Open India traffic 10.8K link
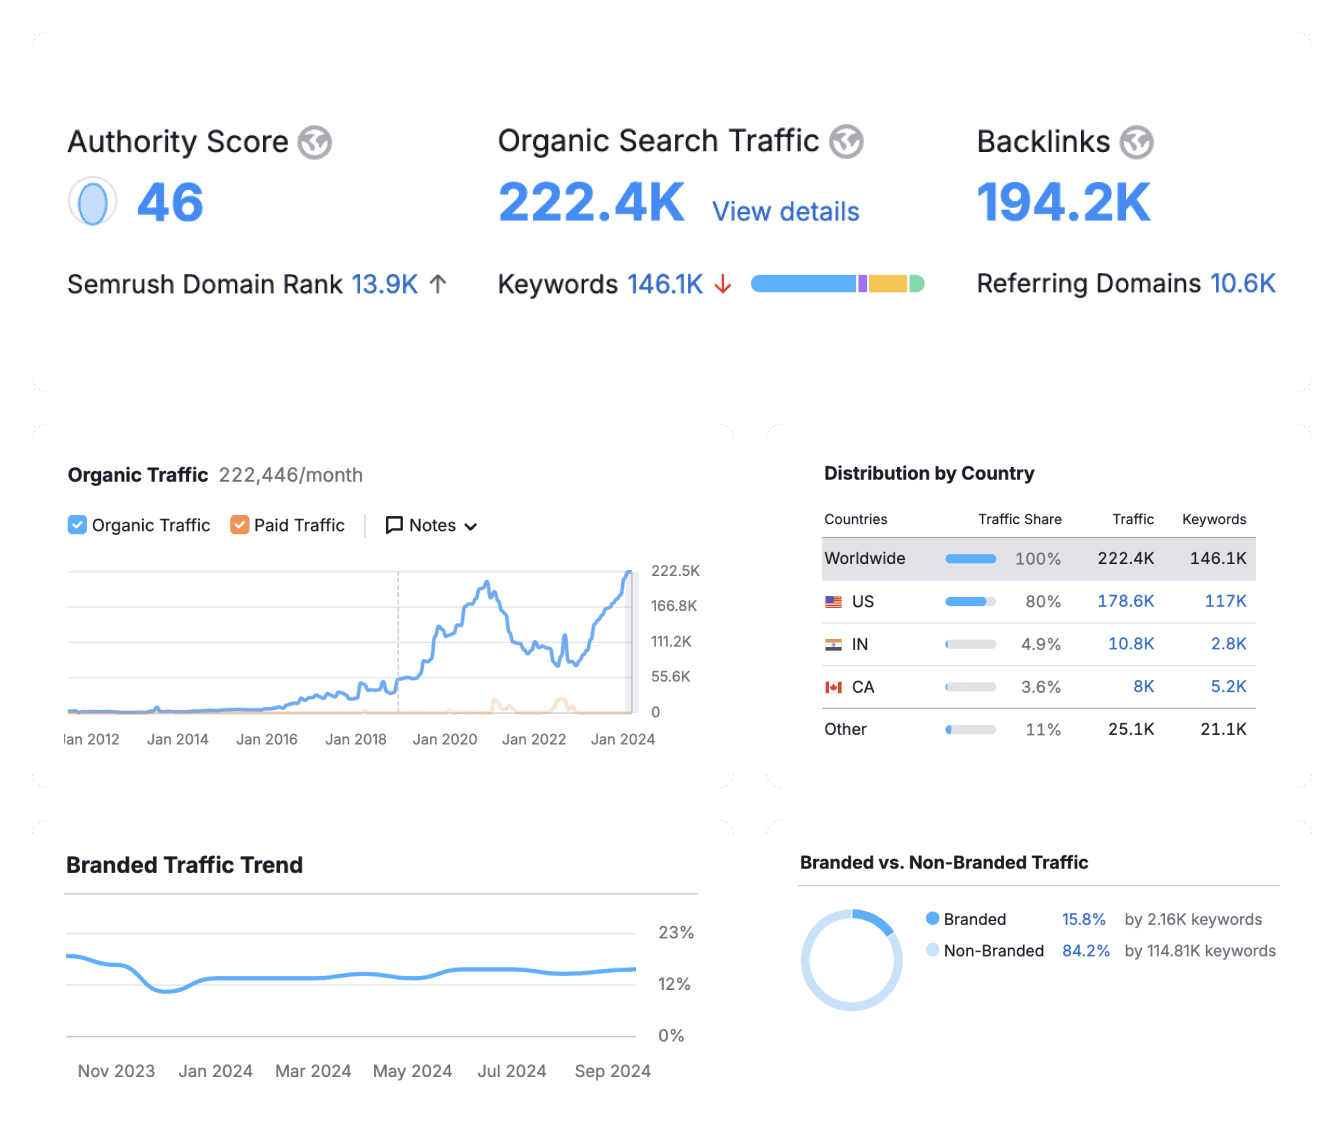This screenshot has height=1140, width=1344. point(1131,644)
